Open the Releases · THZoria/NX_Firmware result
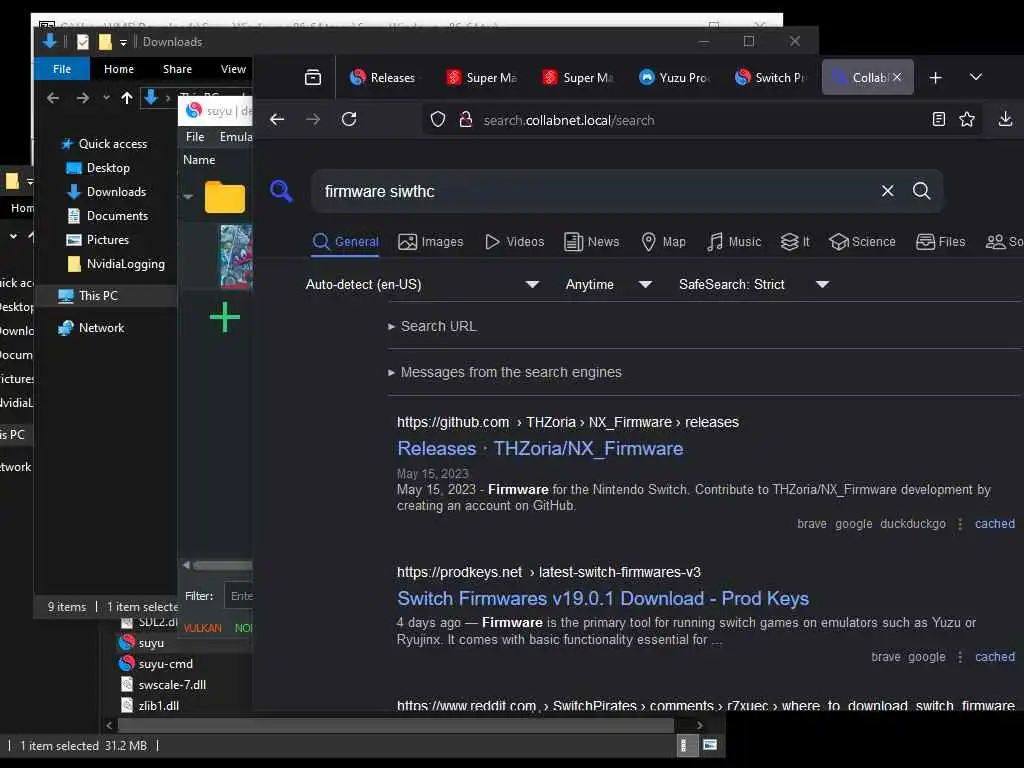 [x=540, y=449]
